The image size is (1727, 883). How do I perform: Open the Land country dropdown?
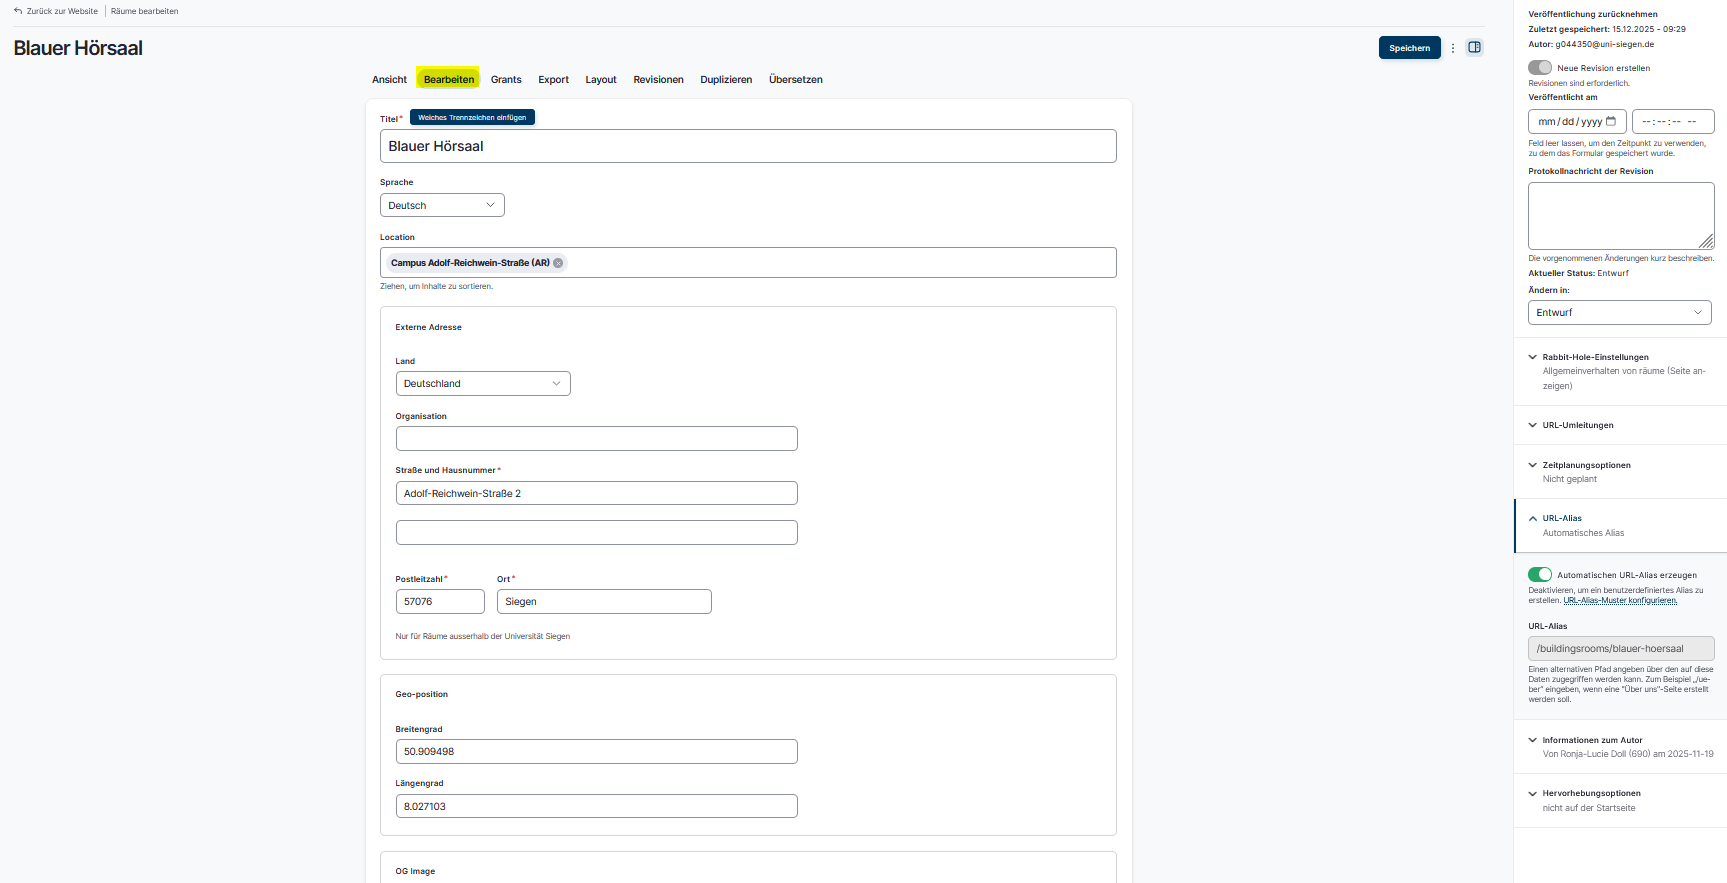(x=483, y=384)
